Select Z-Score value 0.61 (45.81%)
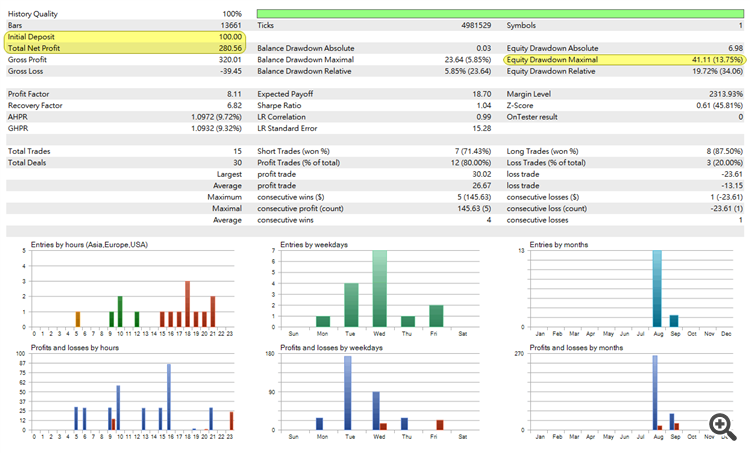 pos(720,106)
